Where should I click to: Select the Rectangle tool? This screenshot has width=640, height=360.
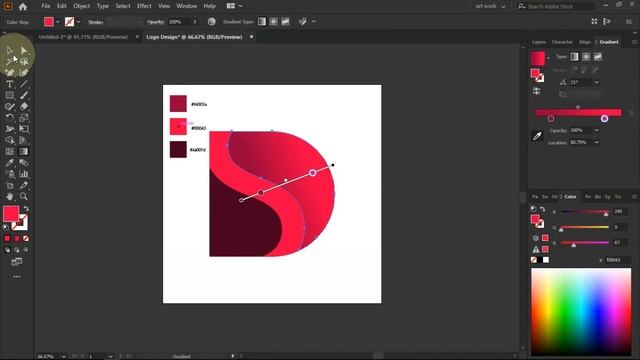point(10,95)
